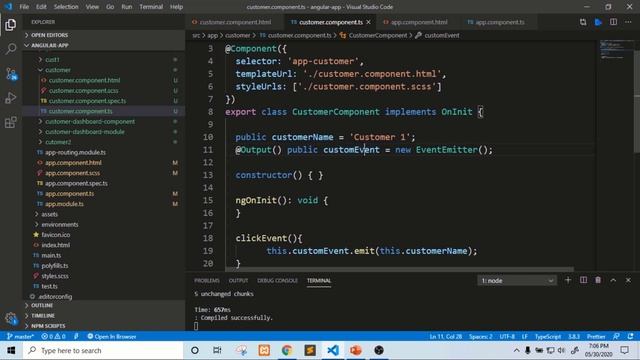Click the blue run icon in editor toolbar
The image size is (640, 360).
598,22
